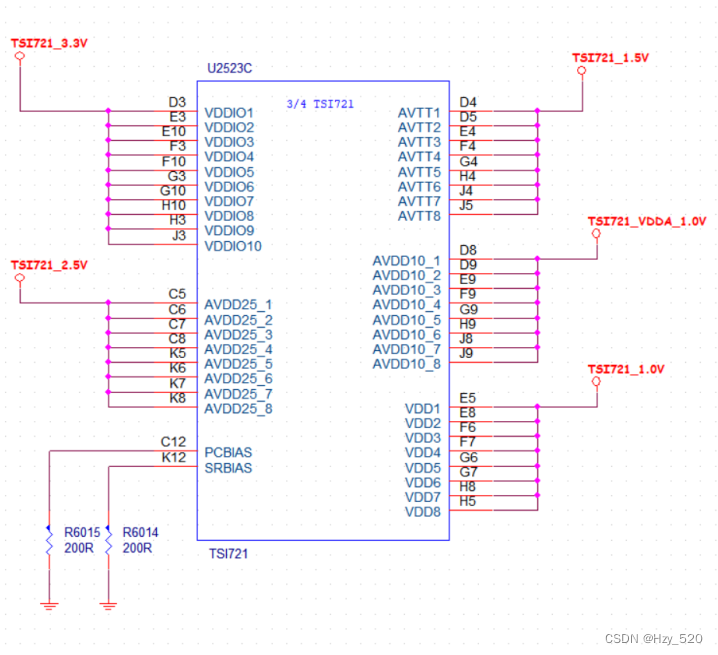718x655 pixels.
Task: Select the U2523C reference designator label
Action: [x=231, y=68]
